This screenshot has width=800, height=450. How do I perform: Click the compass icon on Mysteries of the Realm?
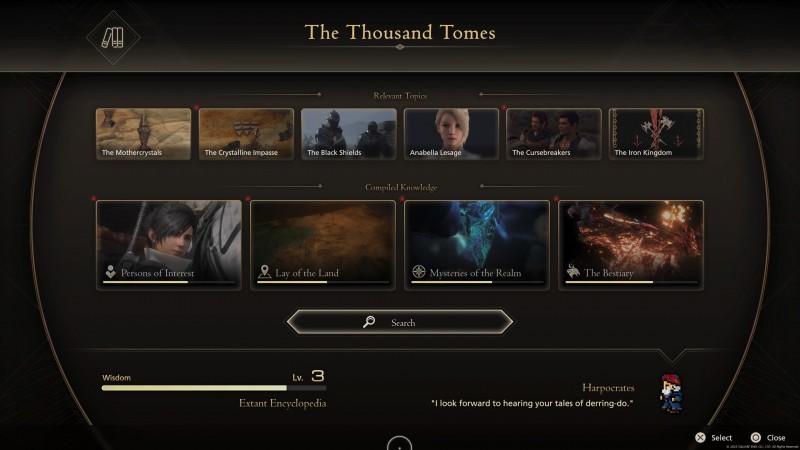point(418,271)
